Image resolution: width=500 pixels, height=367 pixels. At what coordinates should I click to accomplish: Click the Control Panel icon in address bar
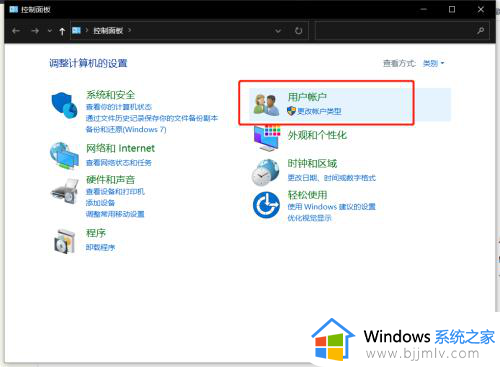pos(76,31)
